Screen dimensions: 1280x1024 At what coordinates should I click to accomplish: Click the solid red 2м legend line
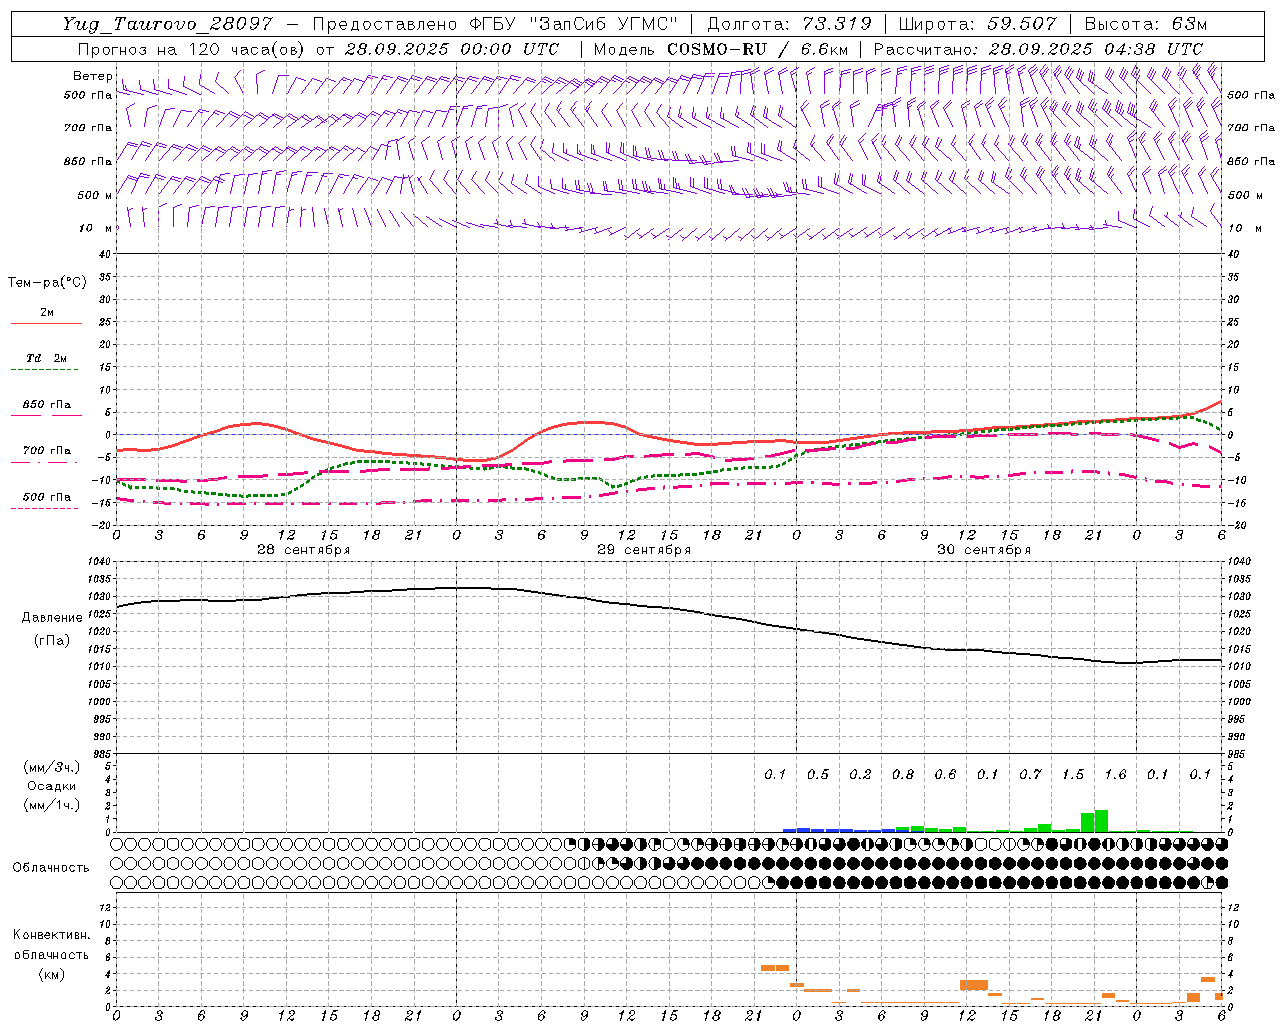tap(46, 324)
